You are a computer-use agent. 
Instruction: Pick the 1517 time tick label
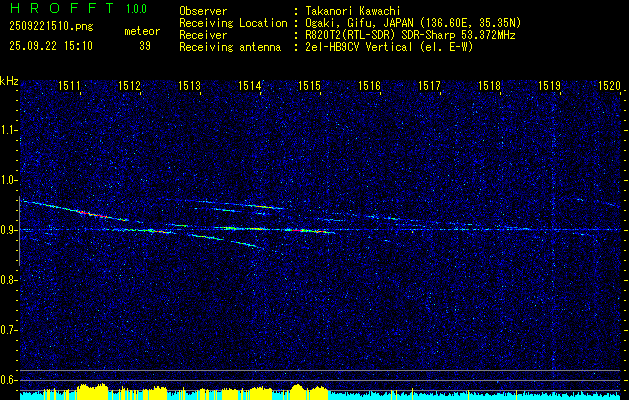(429, 87)
